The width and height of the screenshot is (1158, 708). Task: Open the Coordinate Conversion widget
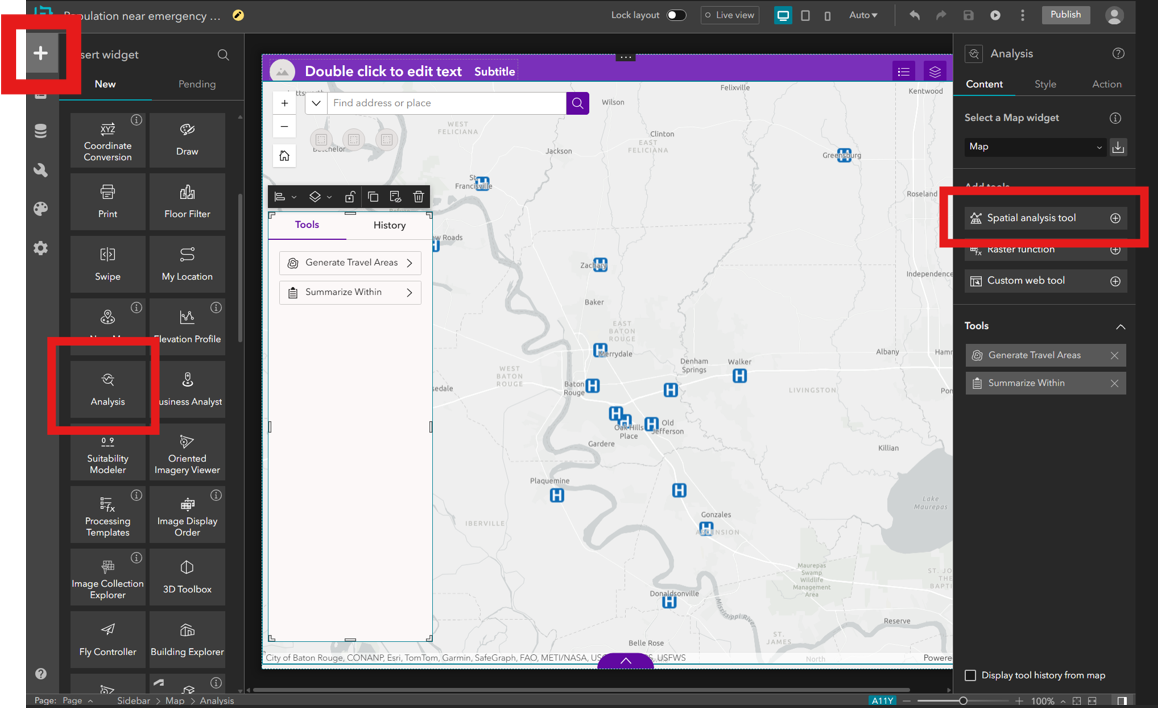click(x=107, y=140)
